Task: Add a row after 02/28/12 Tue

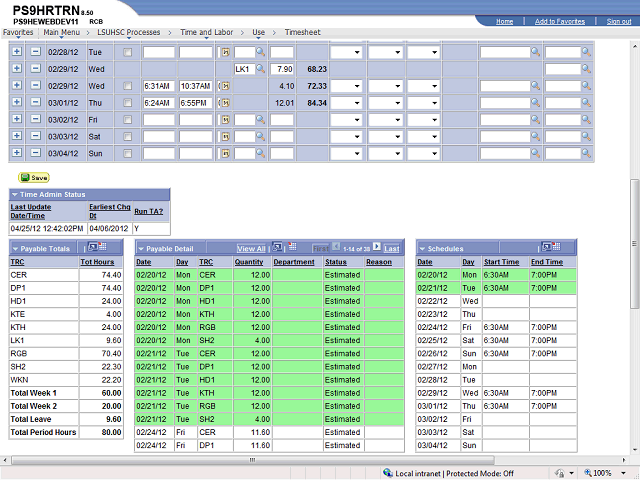Action: 17,51
